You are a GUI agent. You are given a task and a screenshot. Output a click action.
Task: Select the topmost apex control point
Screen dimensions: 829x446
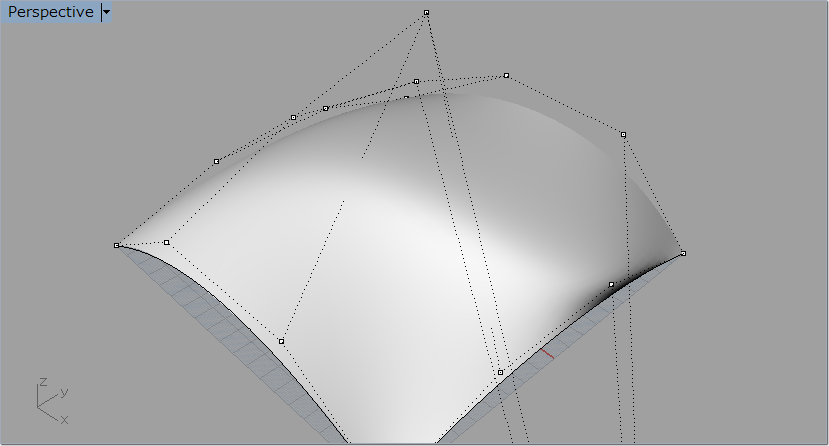pos(427,13)
